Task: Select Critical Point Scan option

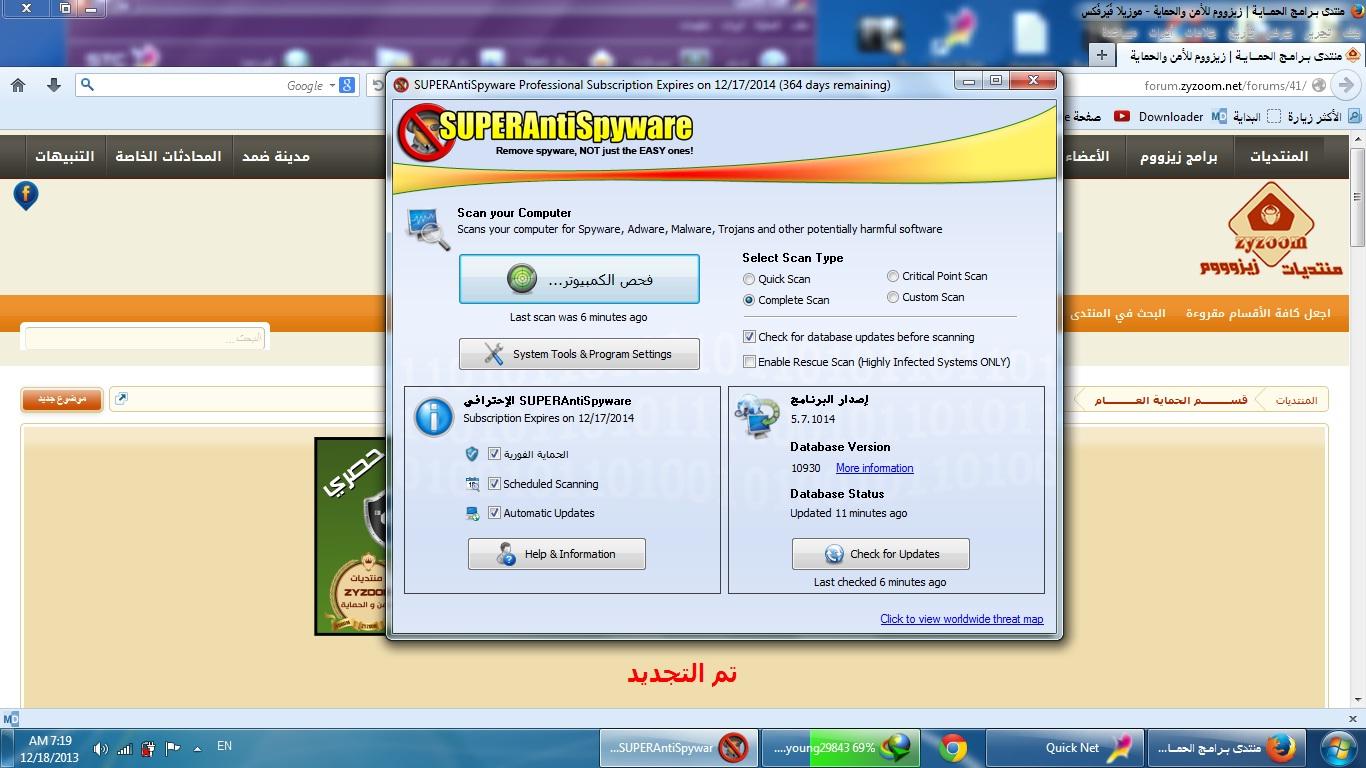Action: pos(893,276)
